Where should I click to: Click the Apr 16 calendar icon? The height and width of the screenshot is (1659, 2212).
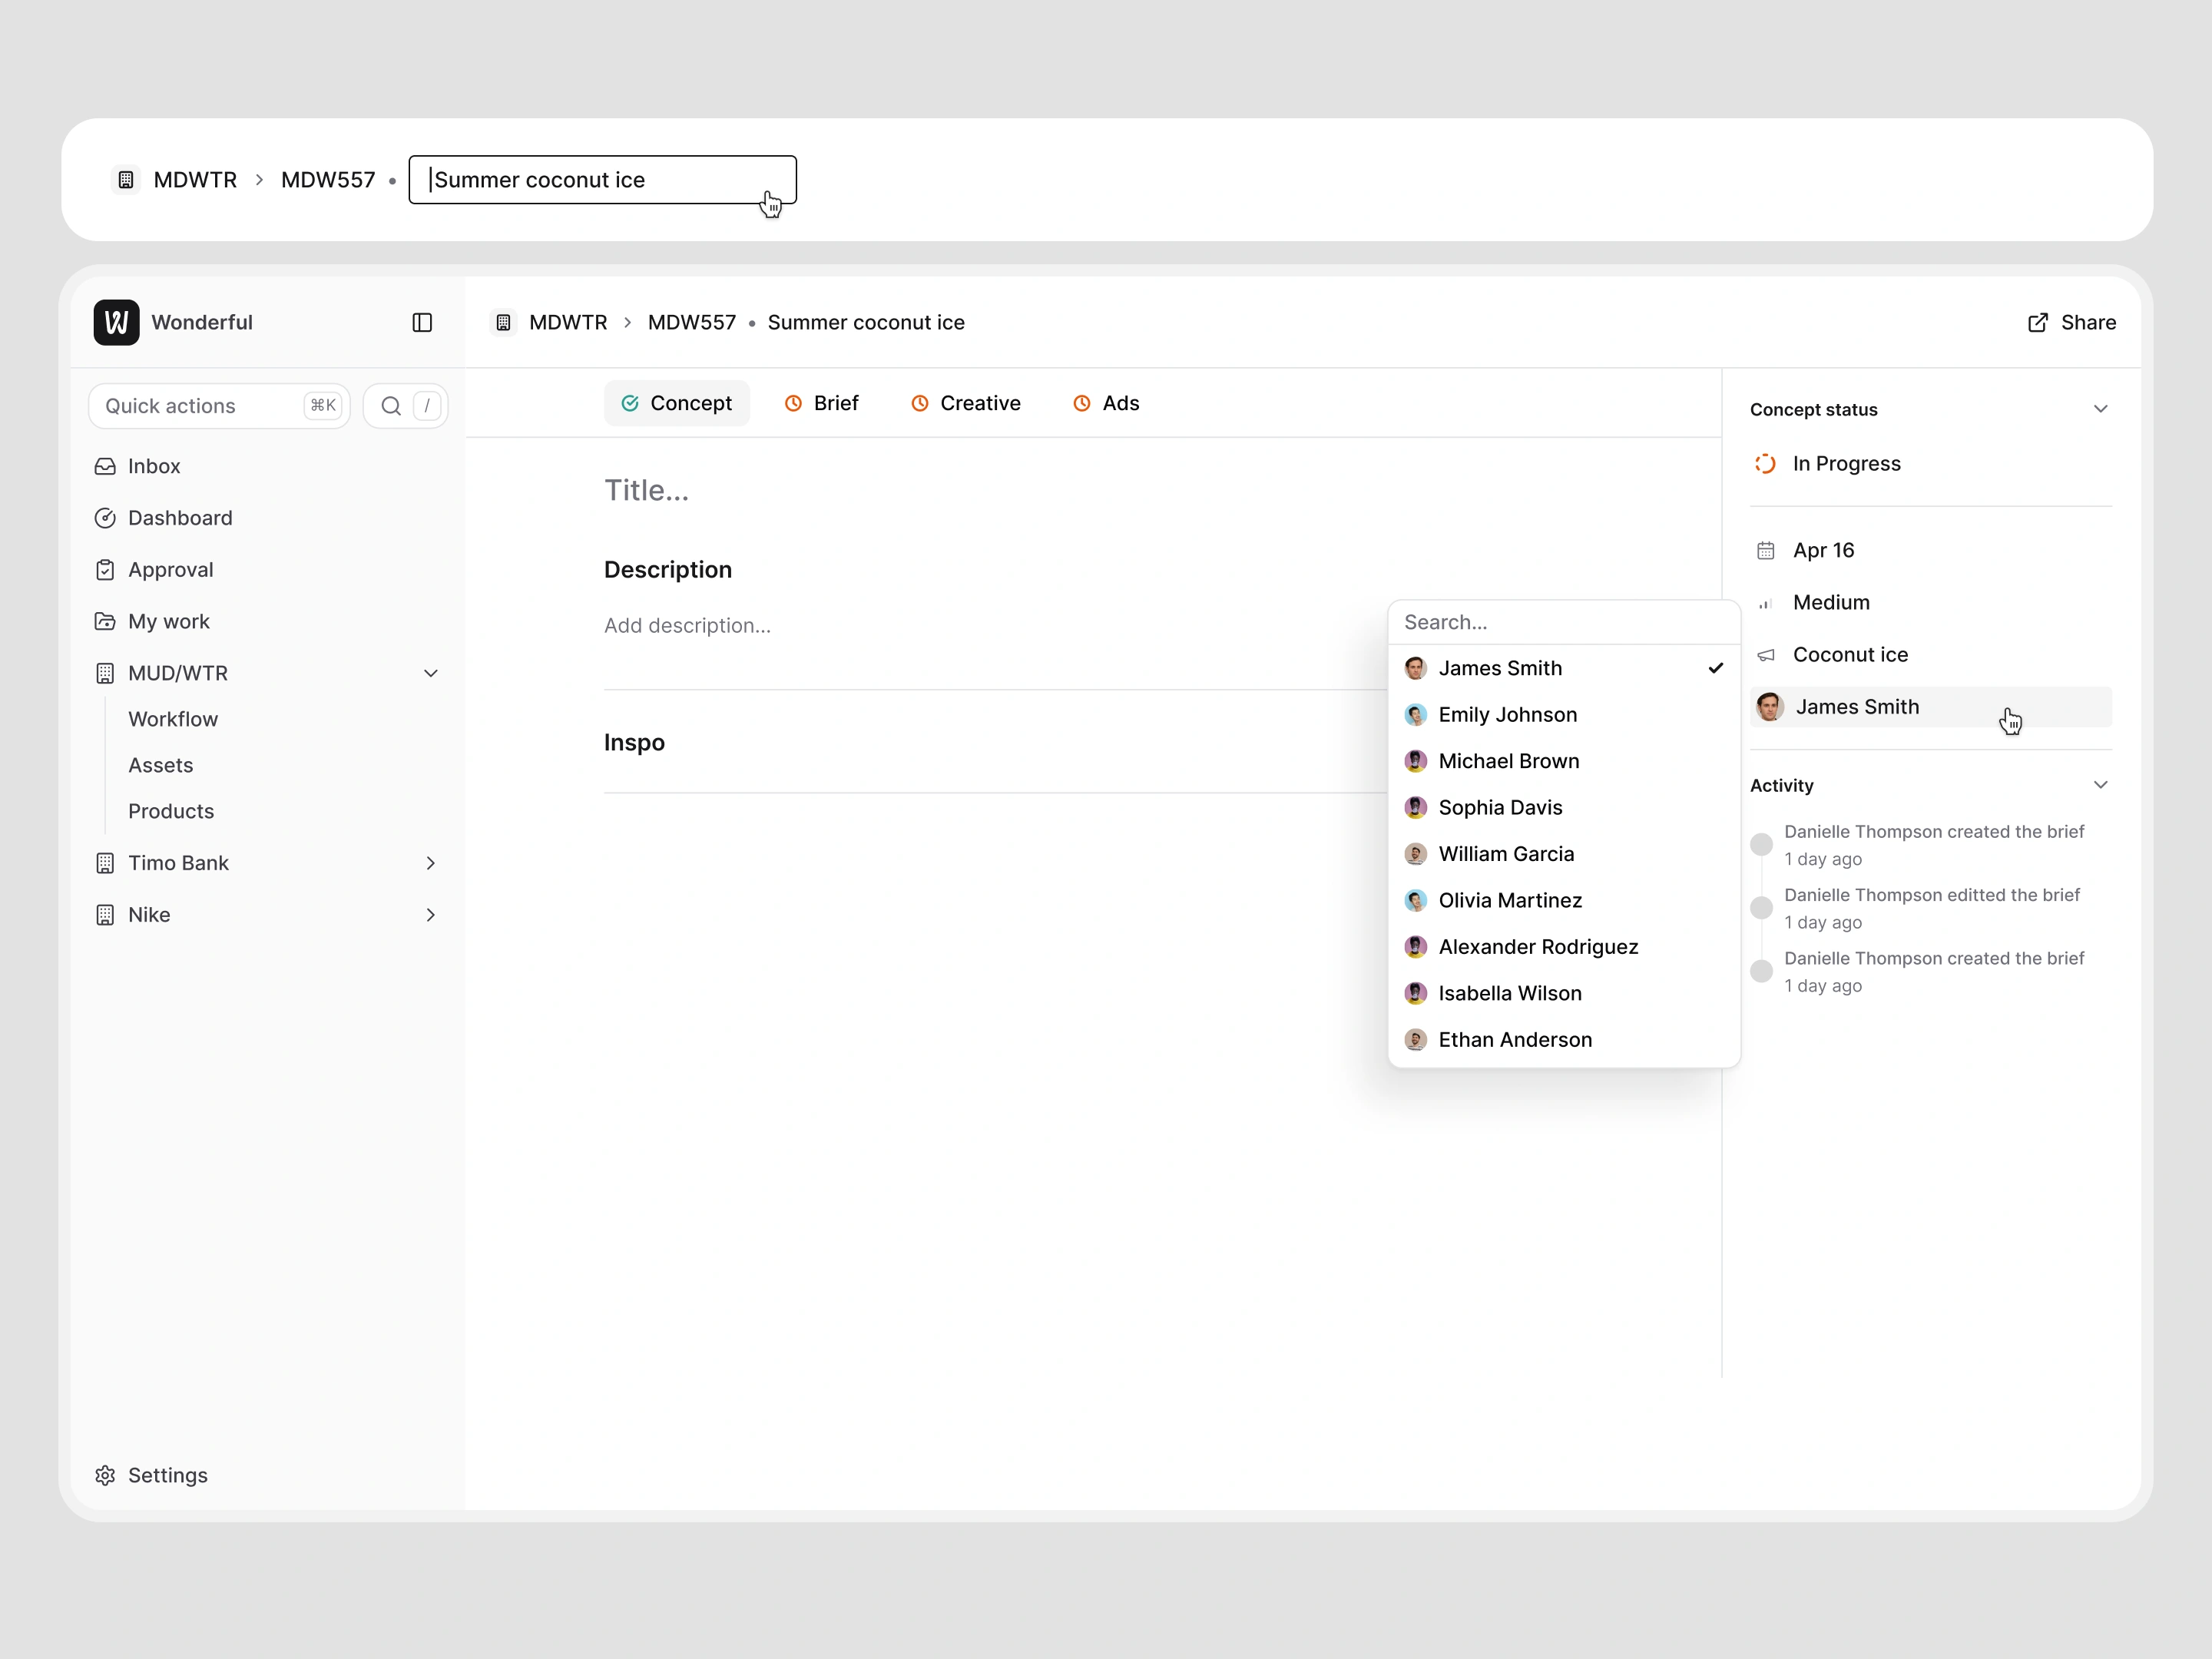coord(1765,550)
